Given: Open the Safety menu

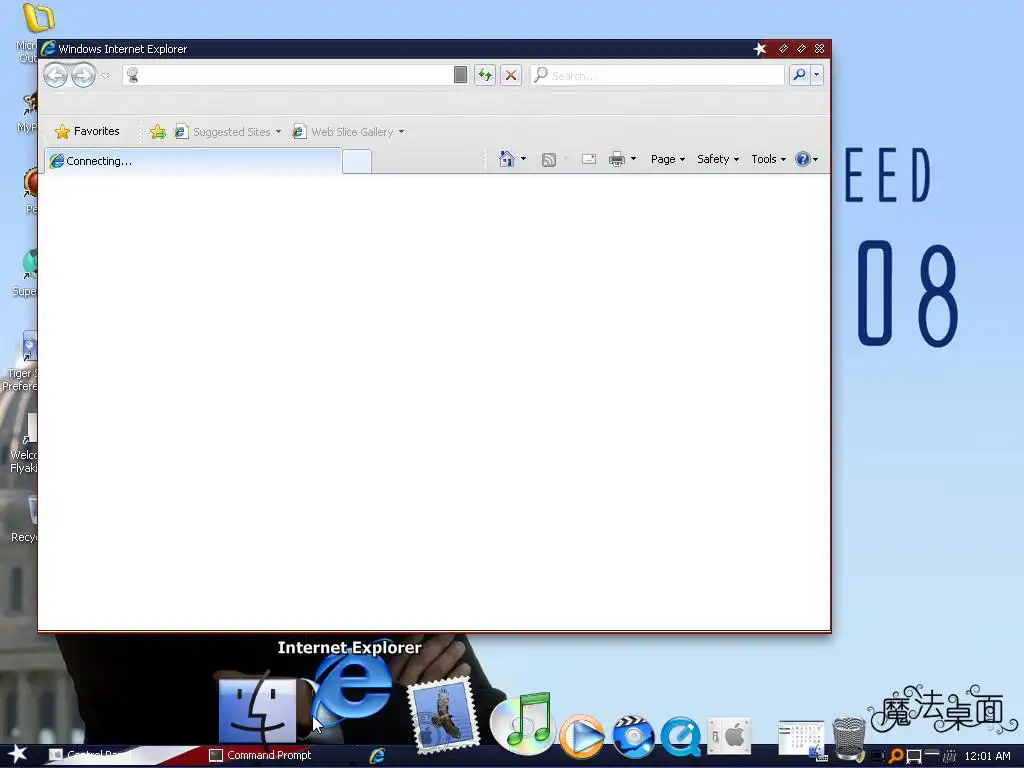Looking at the screenshot, I should click(x=717, y=159).
